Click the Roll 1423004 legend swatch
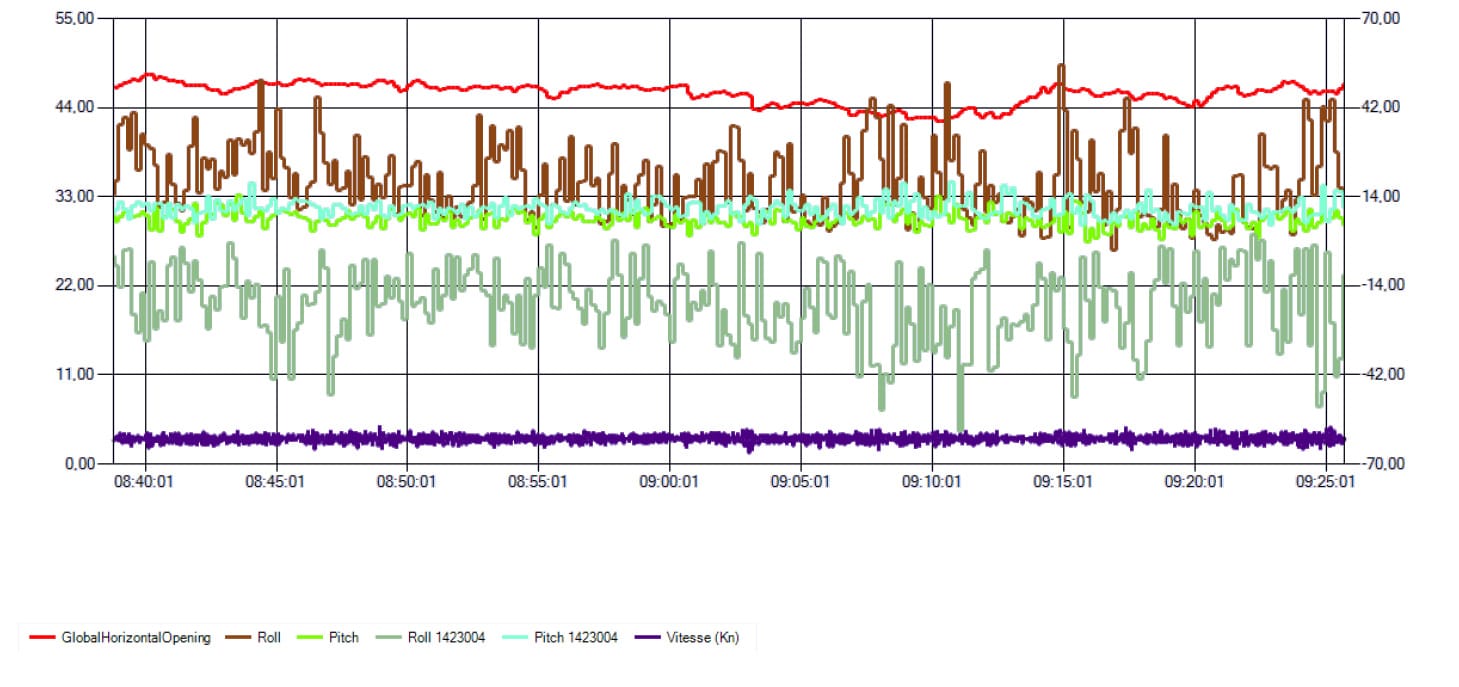This screenshot has width=1459, height=687. point(386,637)
